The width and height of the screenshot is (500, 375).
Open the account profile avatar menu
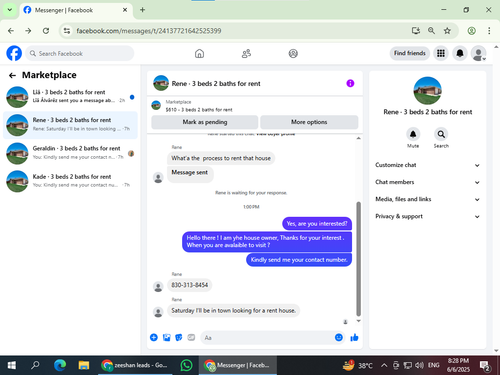478,53
